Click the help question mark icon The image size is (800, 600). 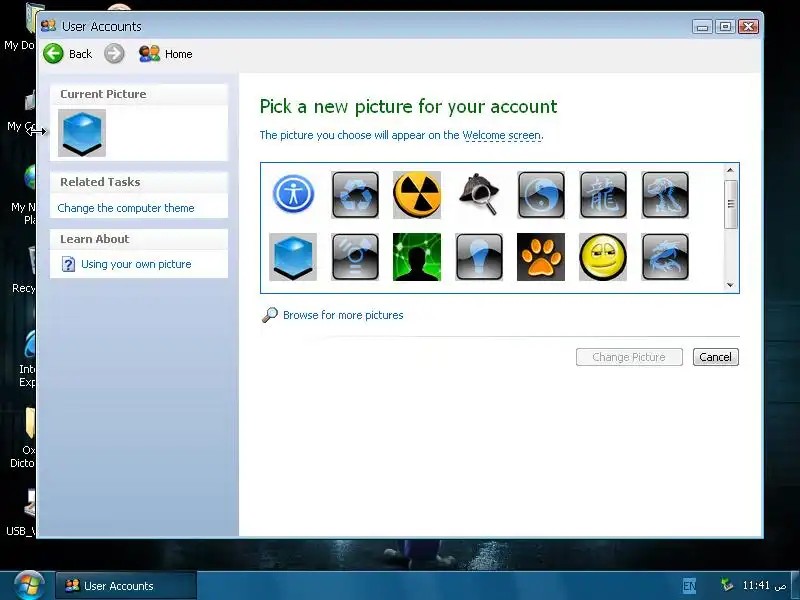coord(68,264)
